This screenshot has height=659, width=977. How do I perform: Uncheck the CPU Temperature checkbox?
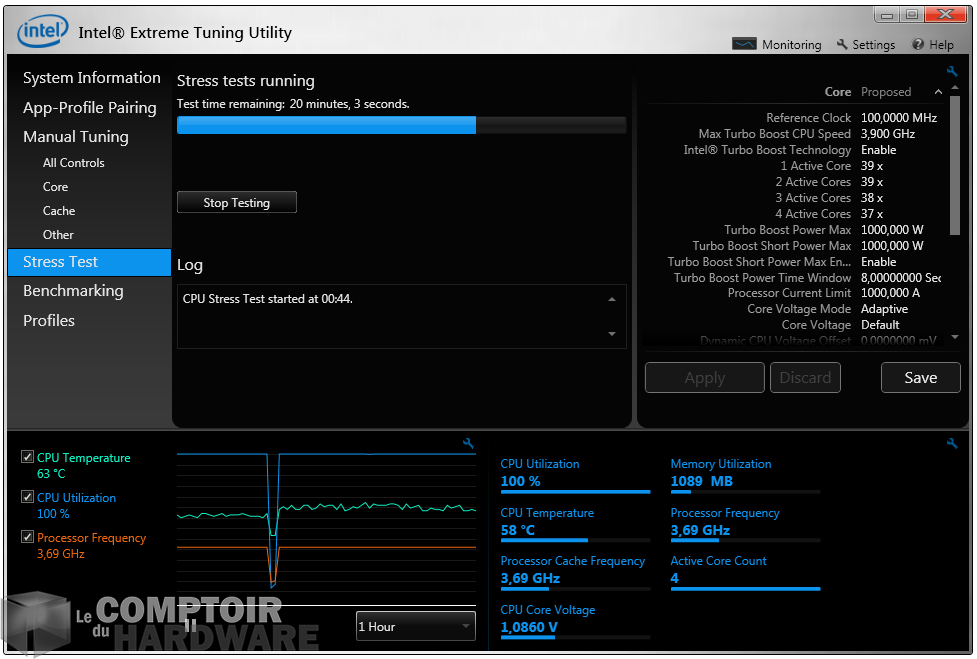tap(27, 458)
